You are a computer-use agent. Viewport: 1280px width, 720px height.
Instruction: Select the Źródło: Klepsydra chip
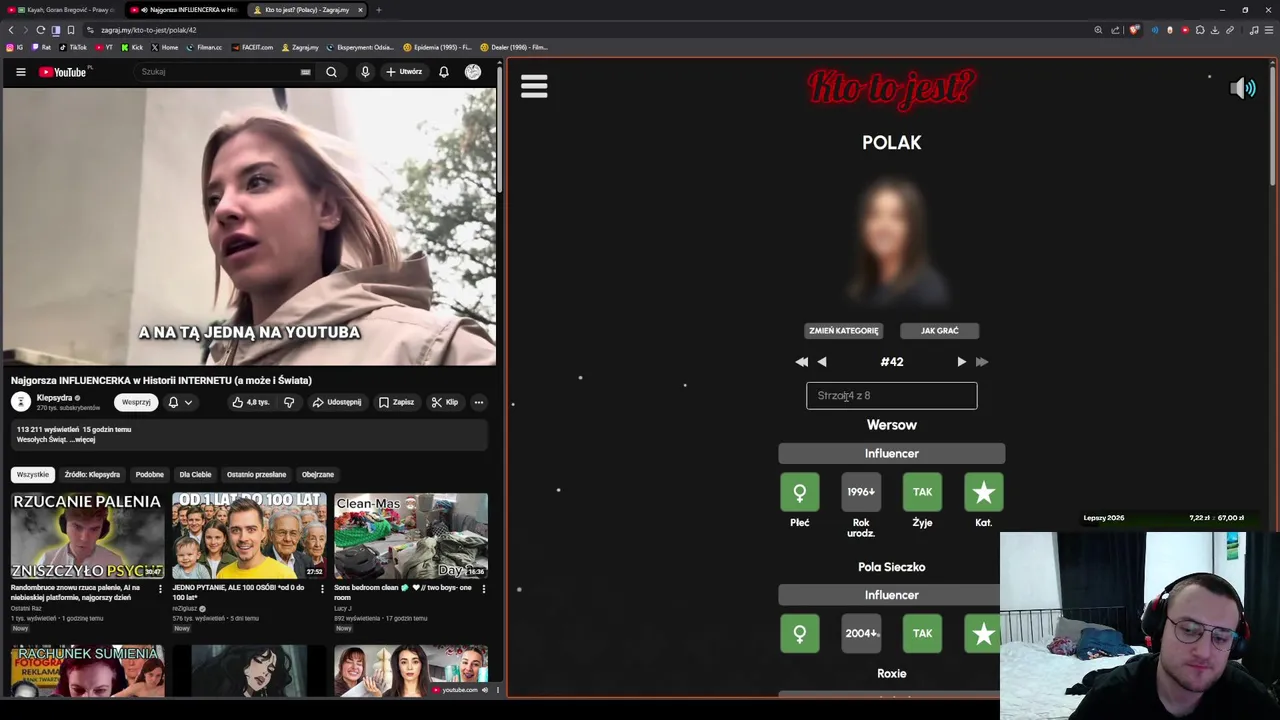click(x=92, y=474)
